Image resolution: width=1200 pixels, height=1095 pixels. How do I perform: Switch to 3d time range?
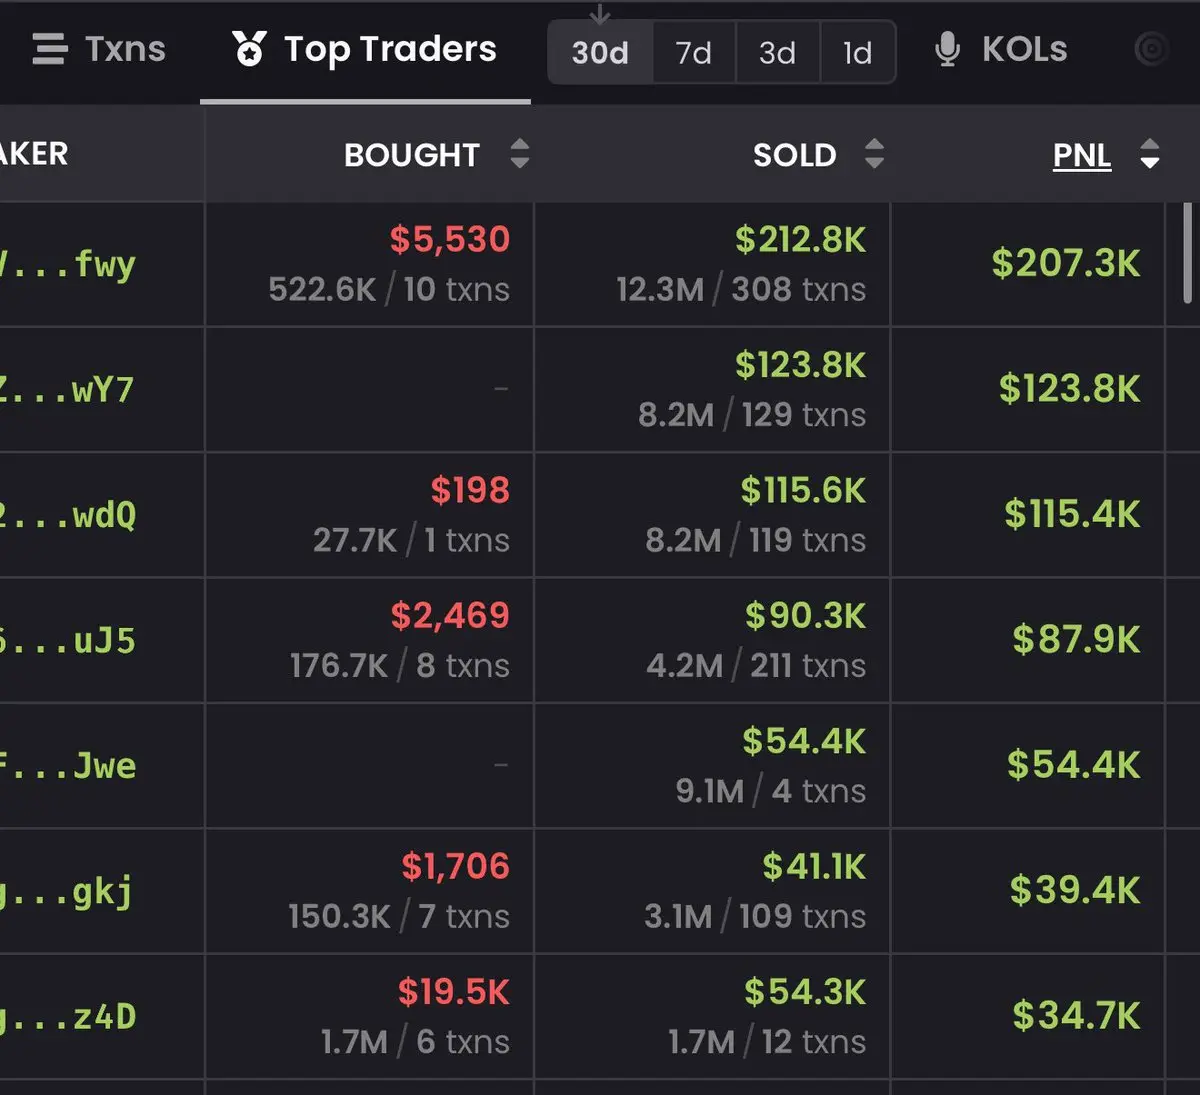coord(777,52)
